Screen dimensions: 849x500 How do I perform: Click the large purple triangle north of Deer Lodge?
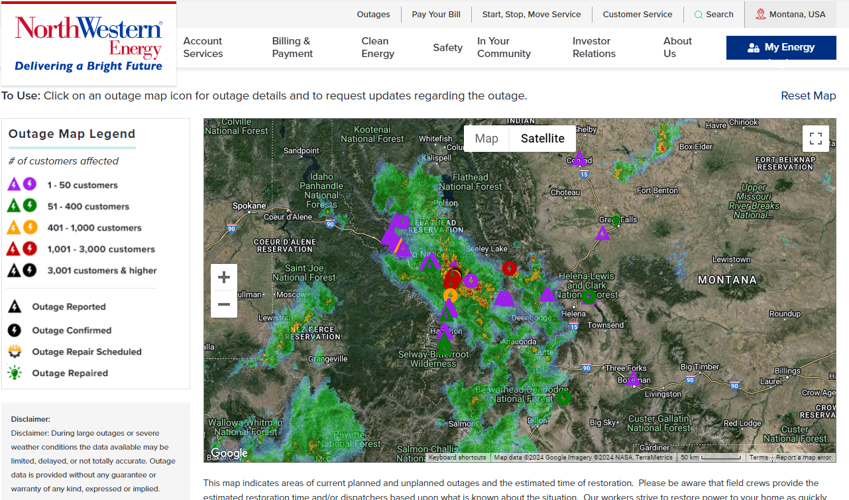tap(504, 297)
